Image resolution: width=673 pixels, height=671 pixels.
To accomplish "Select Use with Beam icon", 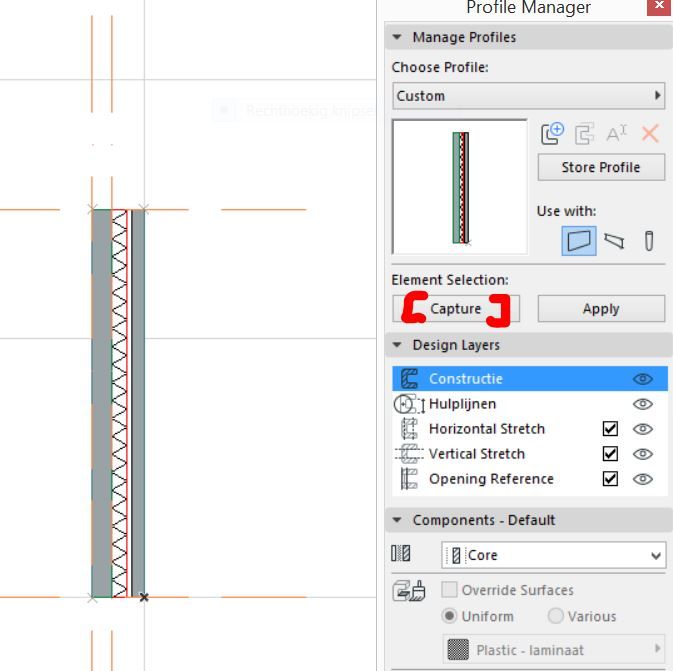I will (614, 241).
